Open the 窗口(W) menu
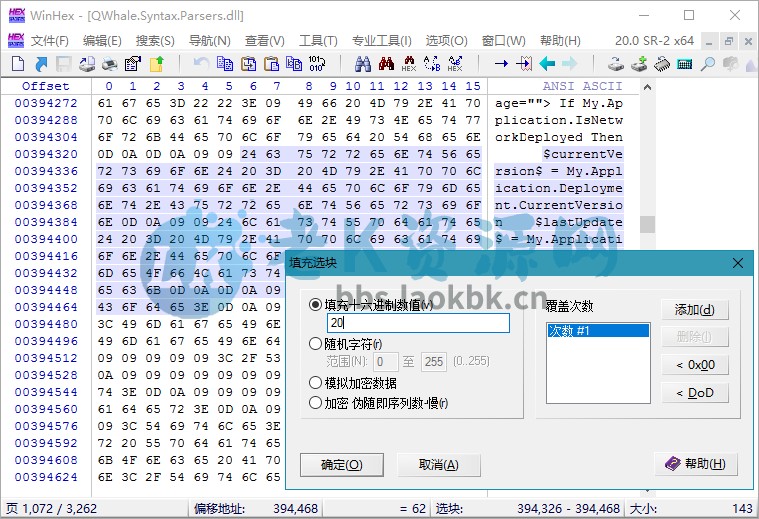Image resolution: width=759 pixels, height=519 pixels. (503, 41)
